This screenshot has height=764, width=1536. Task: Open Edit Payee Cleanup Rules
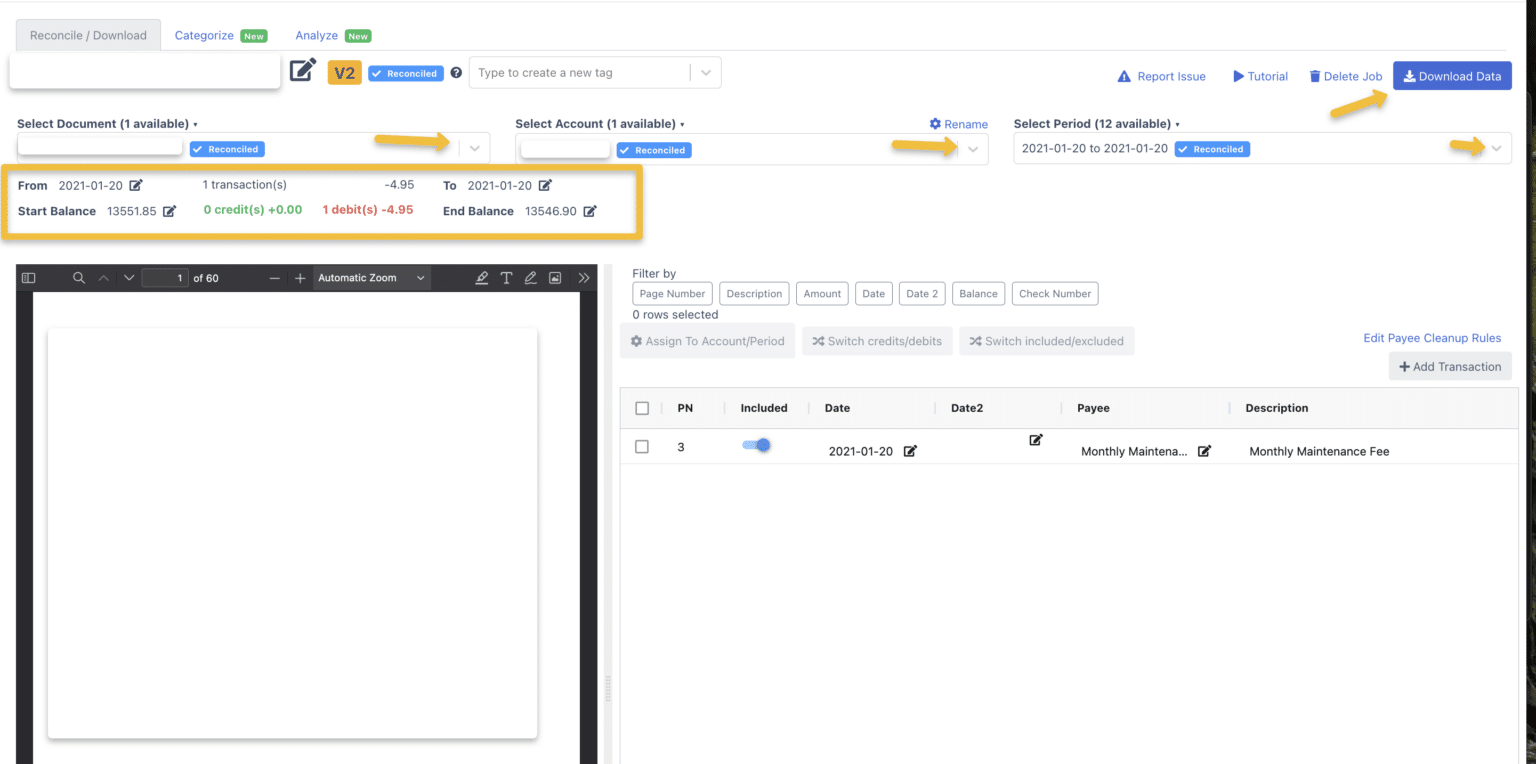coord(1432,338)
